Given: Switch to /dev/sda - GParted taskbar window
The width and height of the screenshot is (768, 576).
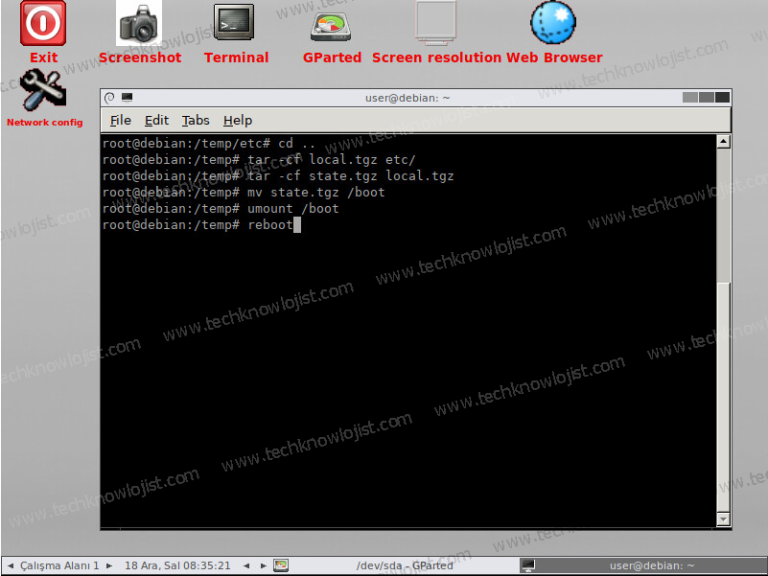Looking at the screenshot, I should pos(405,566).
